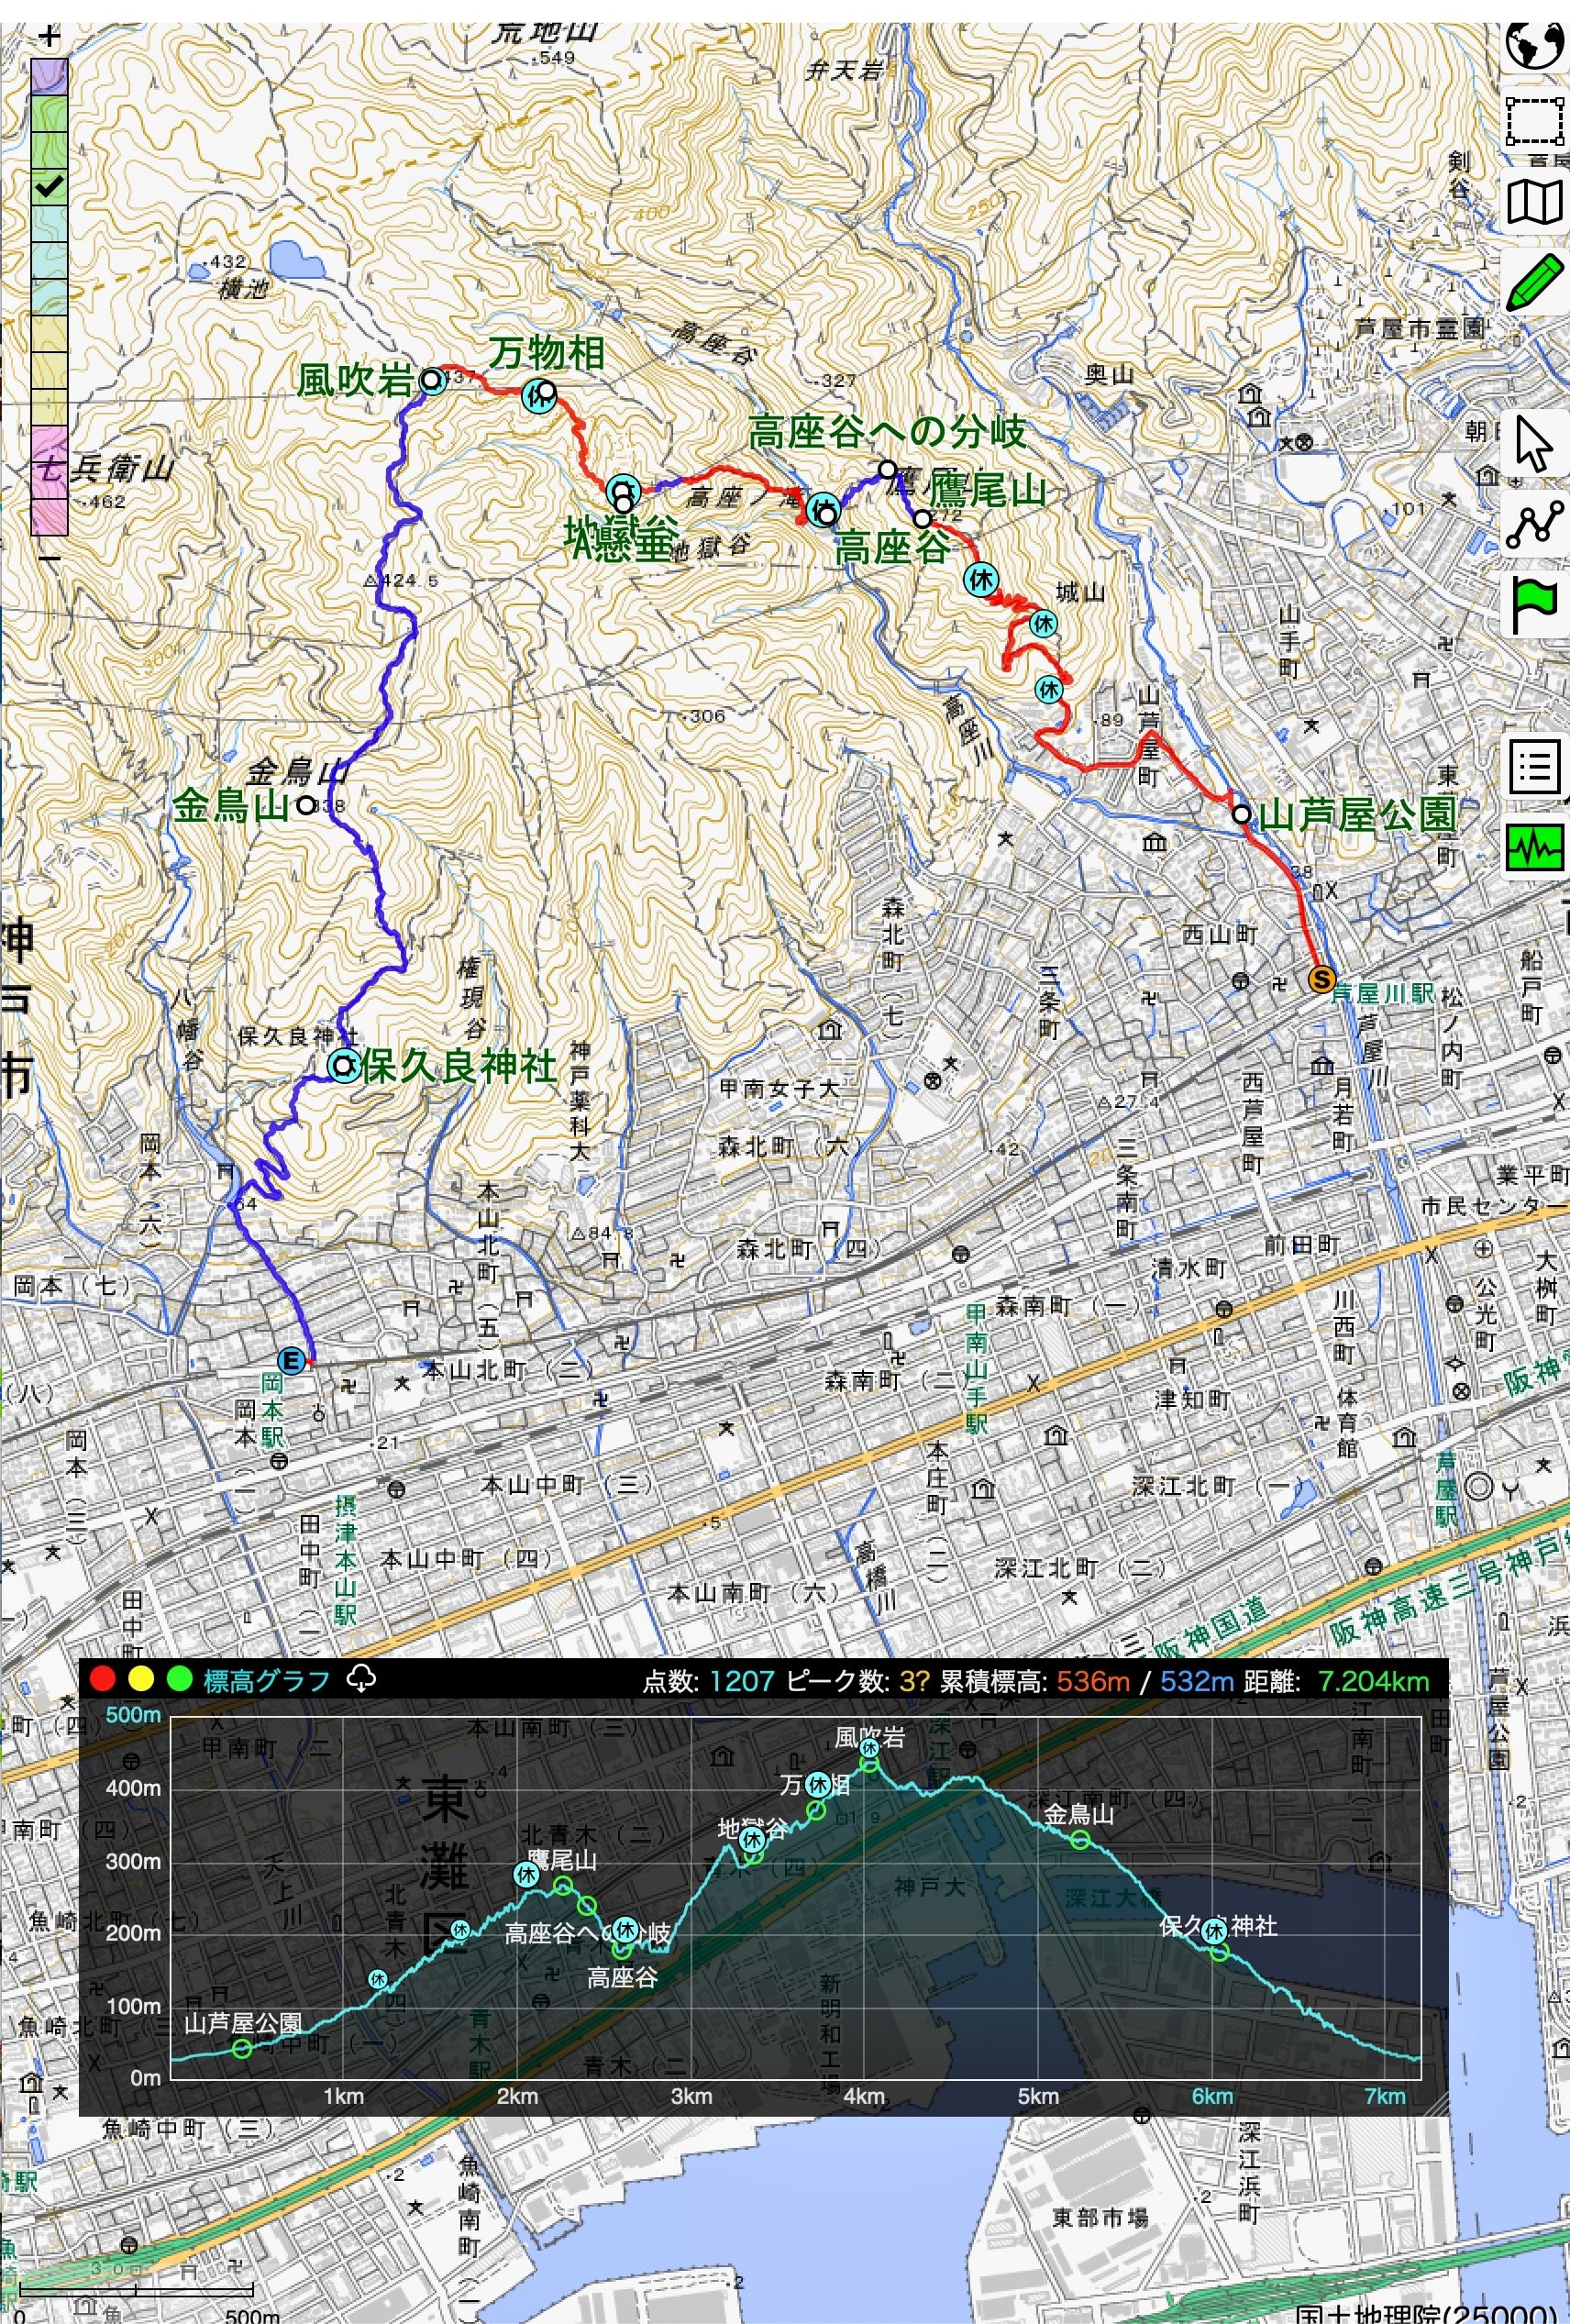Open the folded map icon

[x=1535, y=202]
